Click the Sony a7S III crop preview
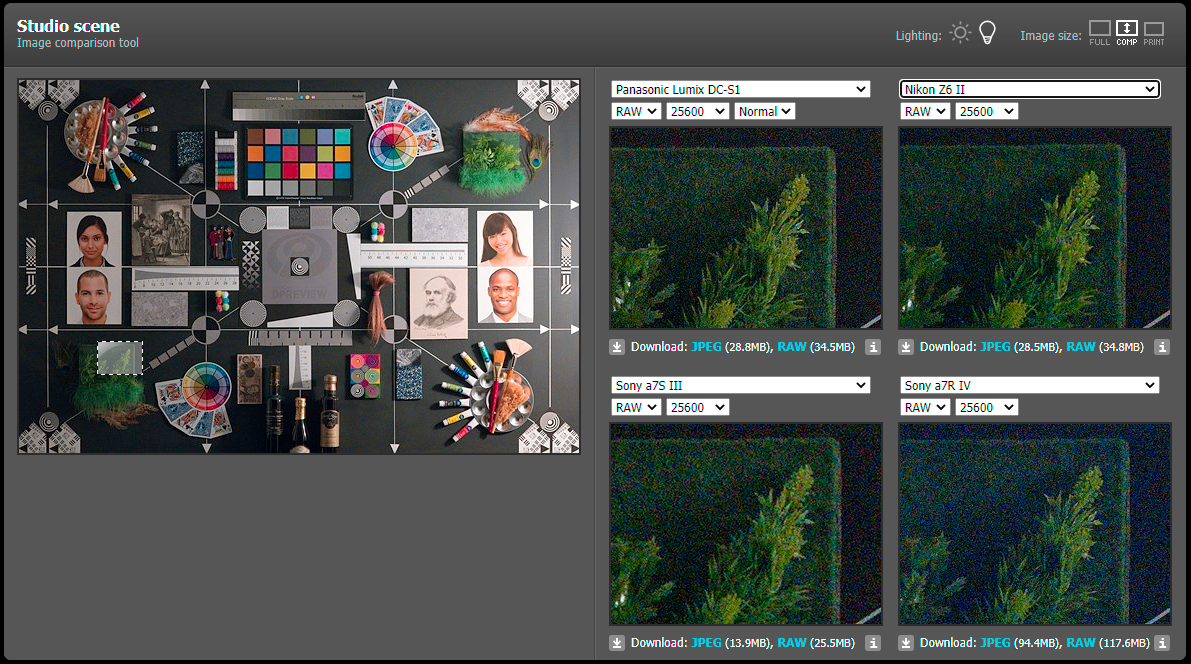This screenshot has width=1191, height=664. click(746, 524)
